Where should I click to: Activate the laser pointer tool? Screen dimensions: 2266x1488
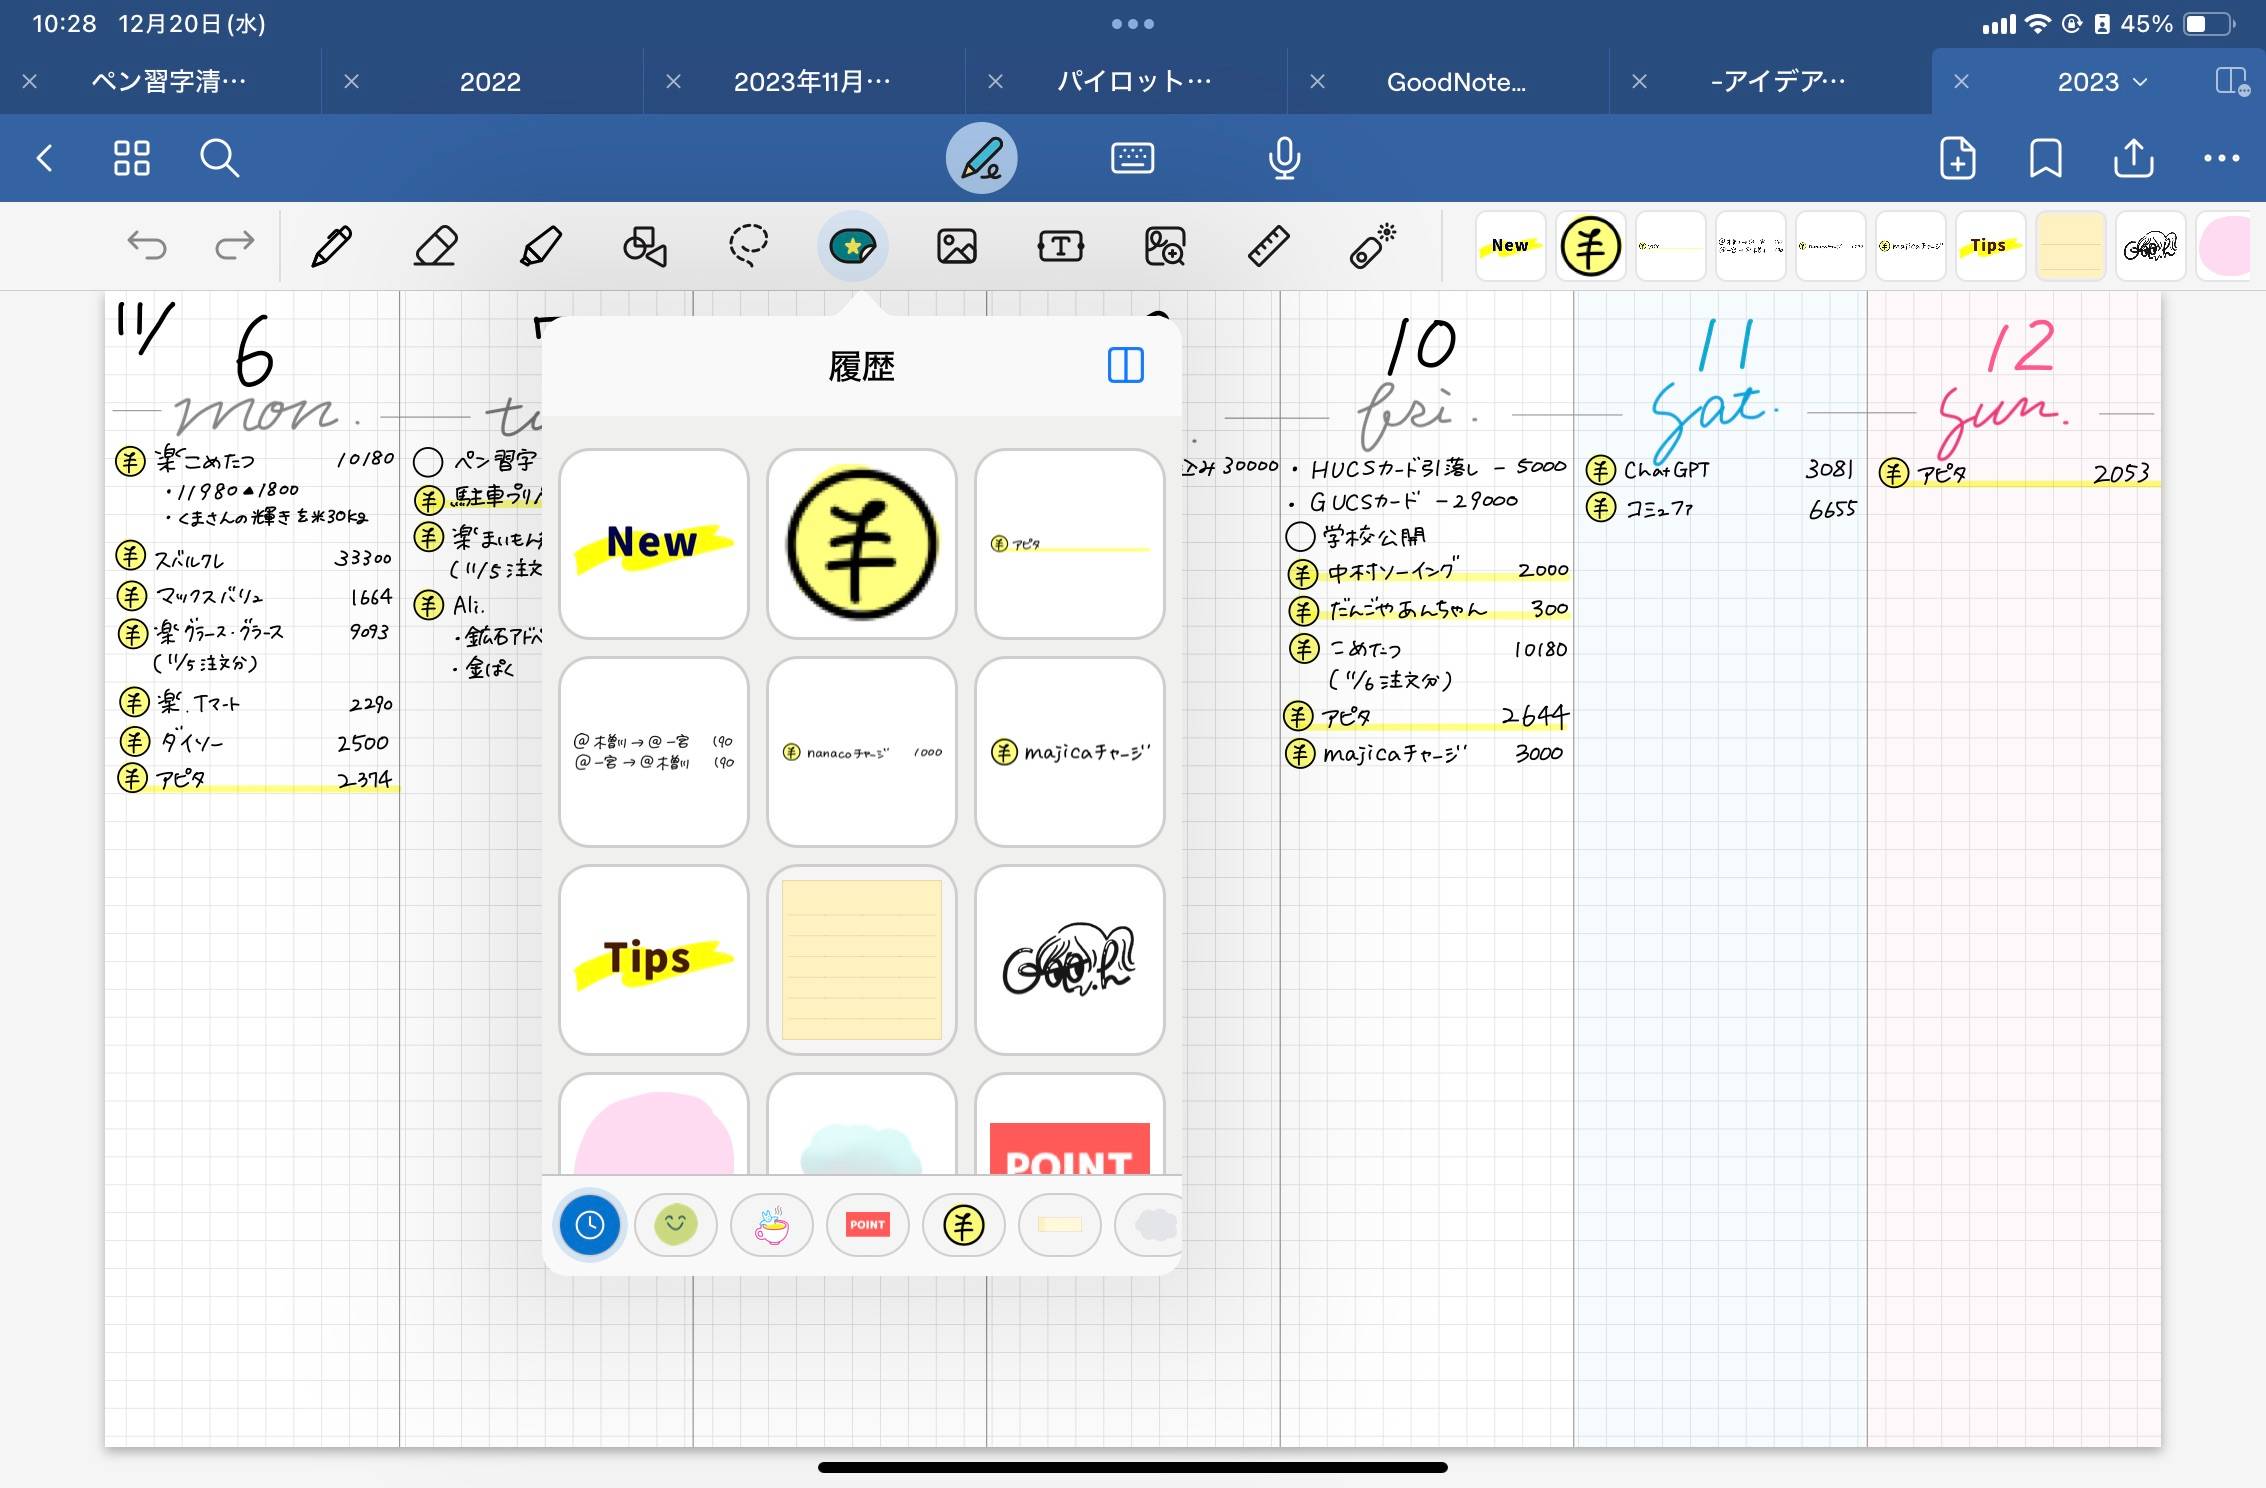click(x=1373, y=246)
